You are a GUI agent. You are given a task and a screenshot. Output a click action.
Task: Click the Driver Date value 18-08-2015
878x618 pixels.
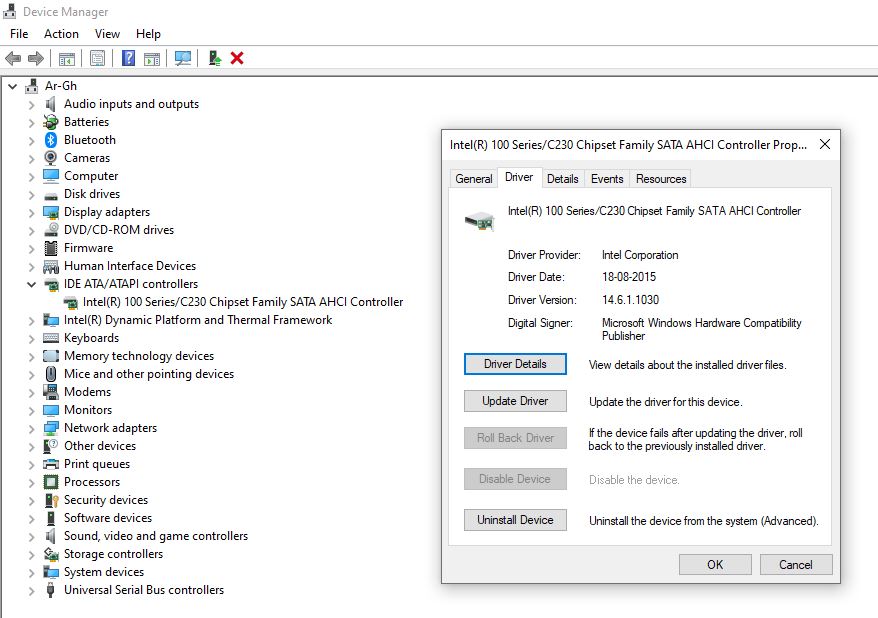pos(629,277)
